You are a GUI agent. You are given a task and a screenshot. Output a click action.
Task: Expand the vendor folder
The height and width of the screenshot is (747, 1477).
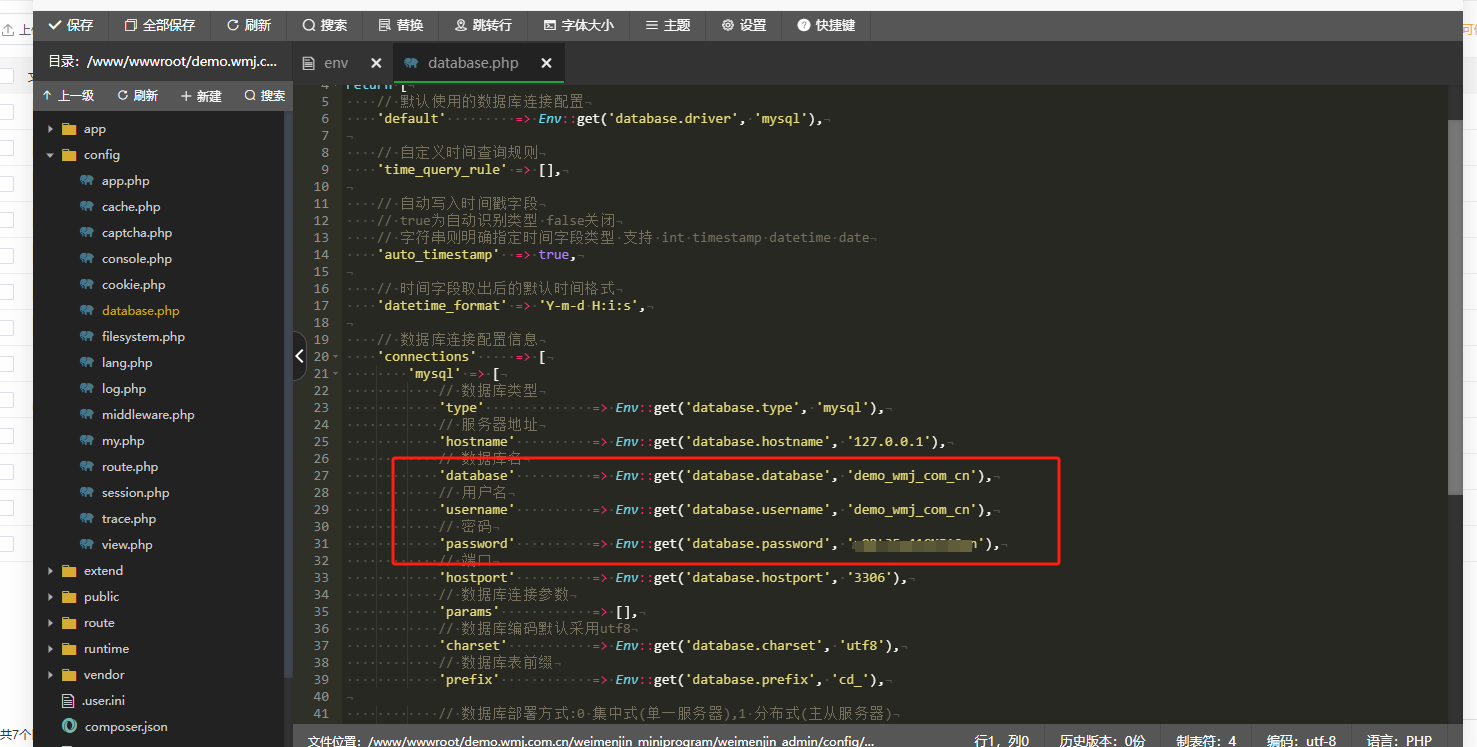(50, 675)
